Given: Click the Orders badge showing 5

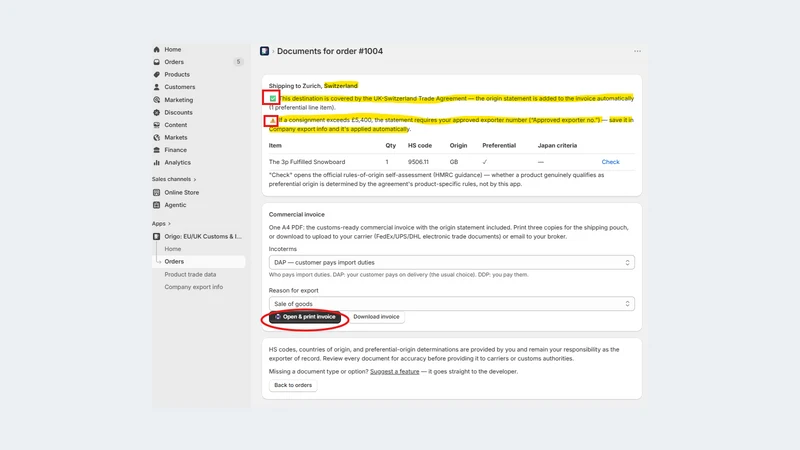Looking at the screenshot, I should tap(238, 62).
